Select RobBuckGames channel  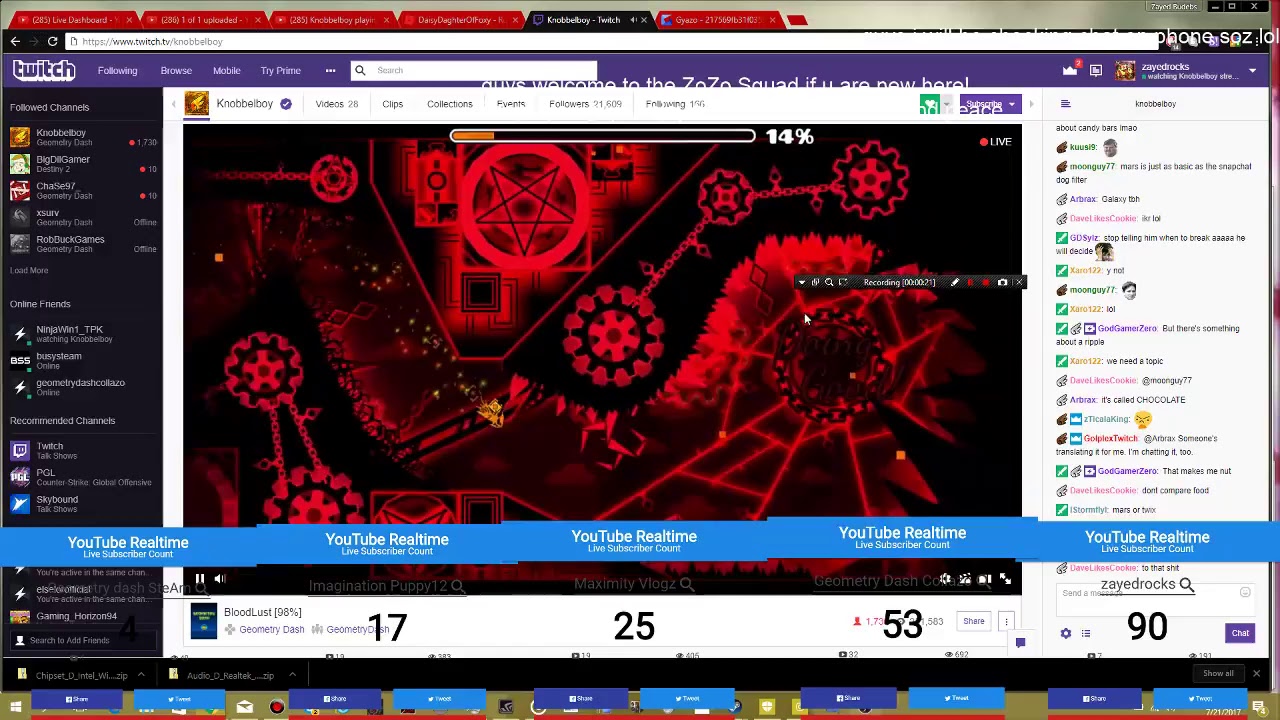(82, 244)
